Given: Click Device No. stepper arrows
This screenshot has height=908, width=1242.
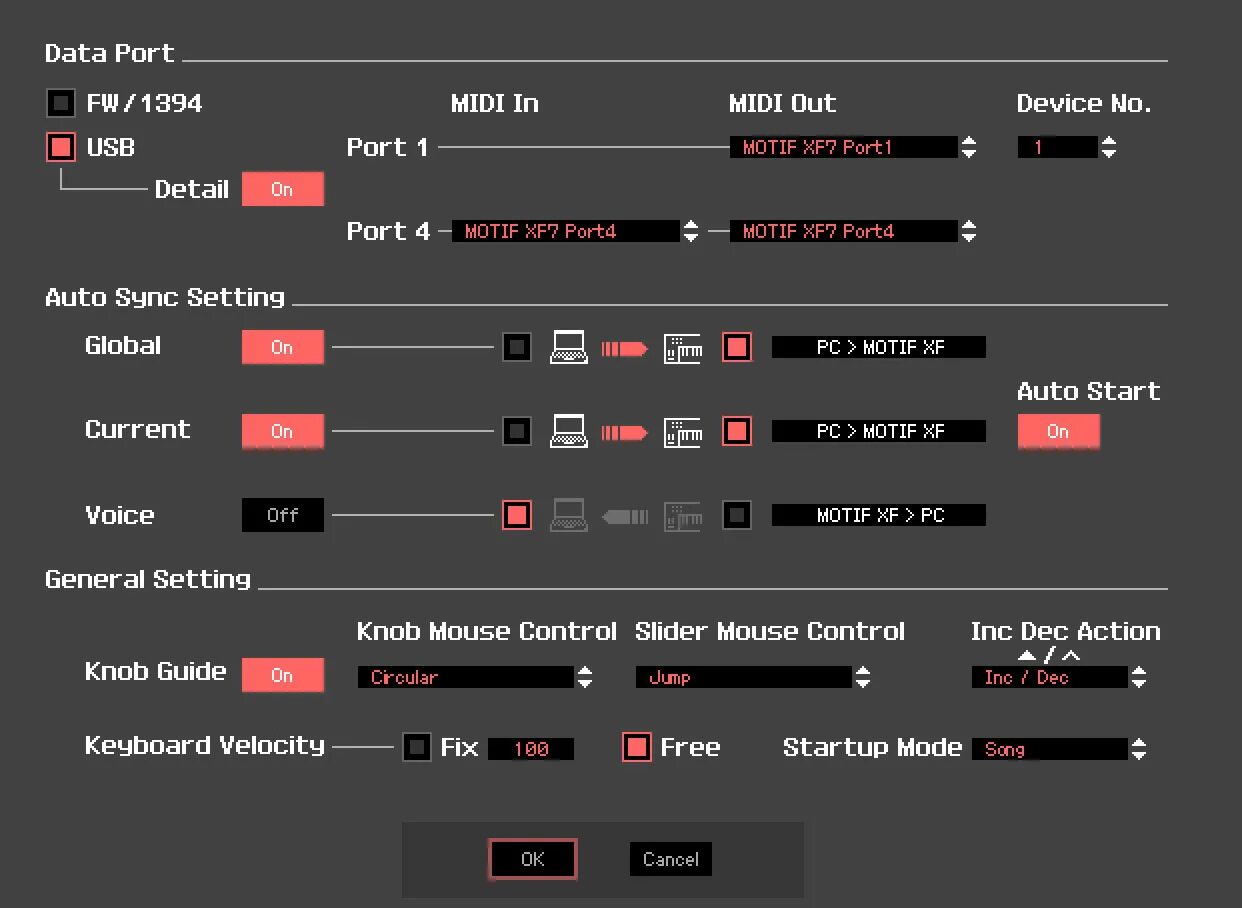Looking at the screenshot, I should 1109,147.
